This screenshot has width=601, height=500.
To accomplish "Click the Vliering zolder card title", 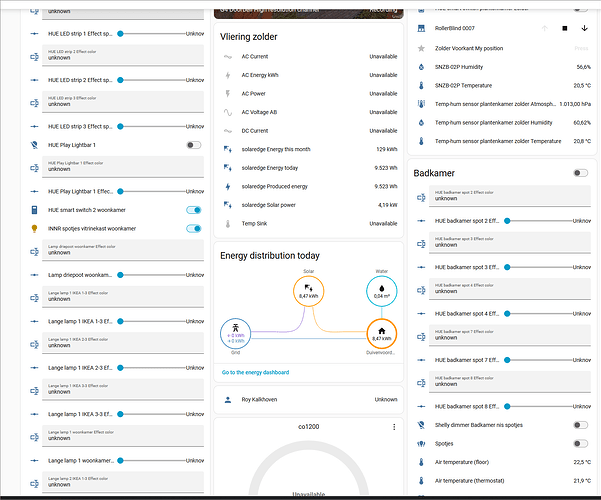I will pos(248,37).
